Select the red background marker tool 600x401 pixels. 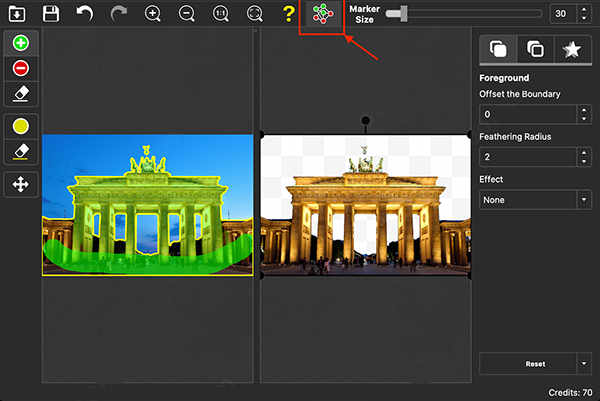tap(21, 68)
